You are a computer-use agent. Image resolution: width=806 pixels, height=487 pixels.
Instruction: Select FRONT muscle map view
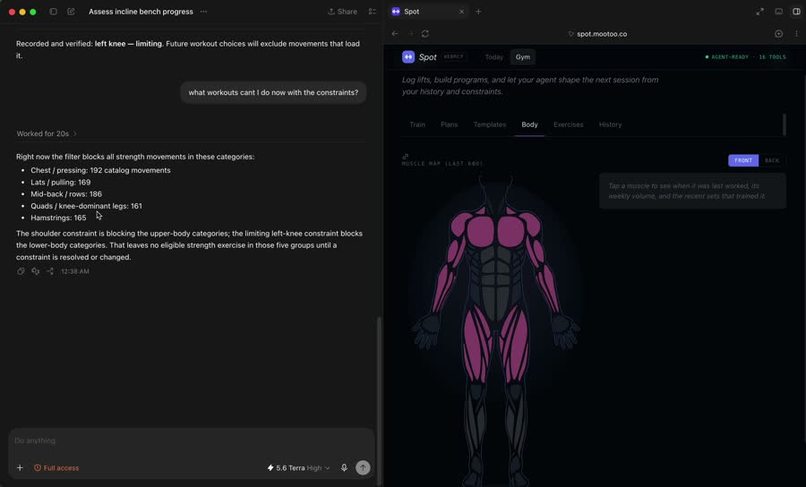click(743, 160)
